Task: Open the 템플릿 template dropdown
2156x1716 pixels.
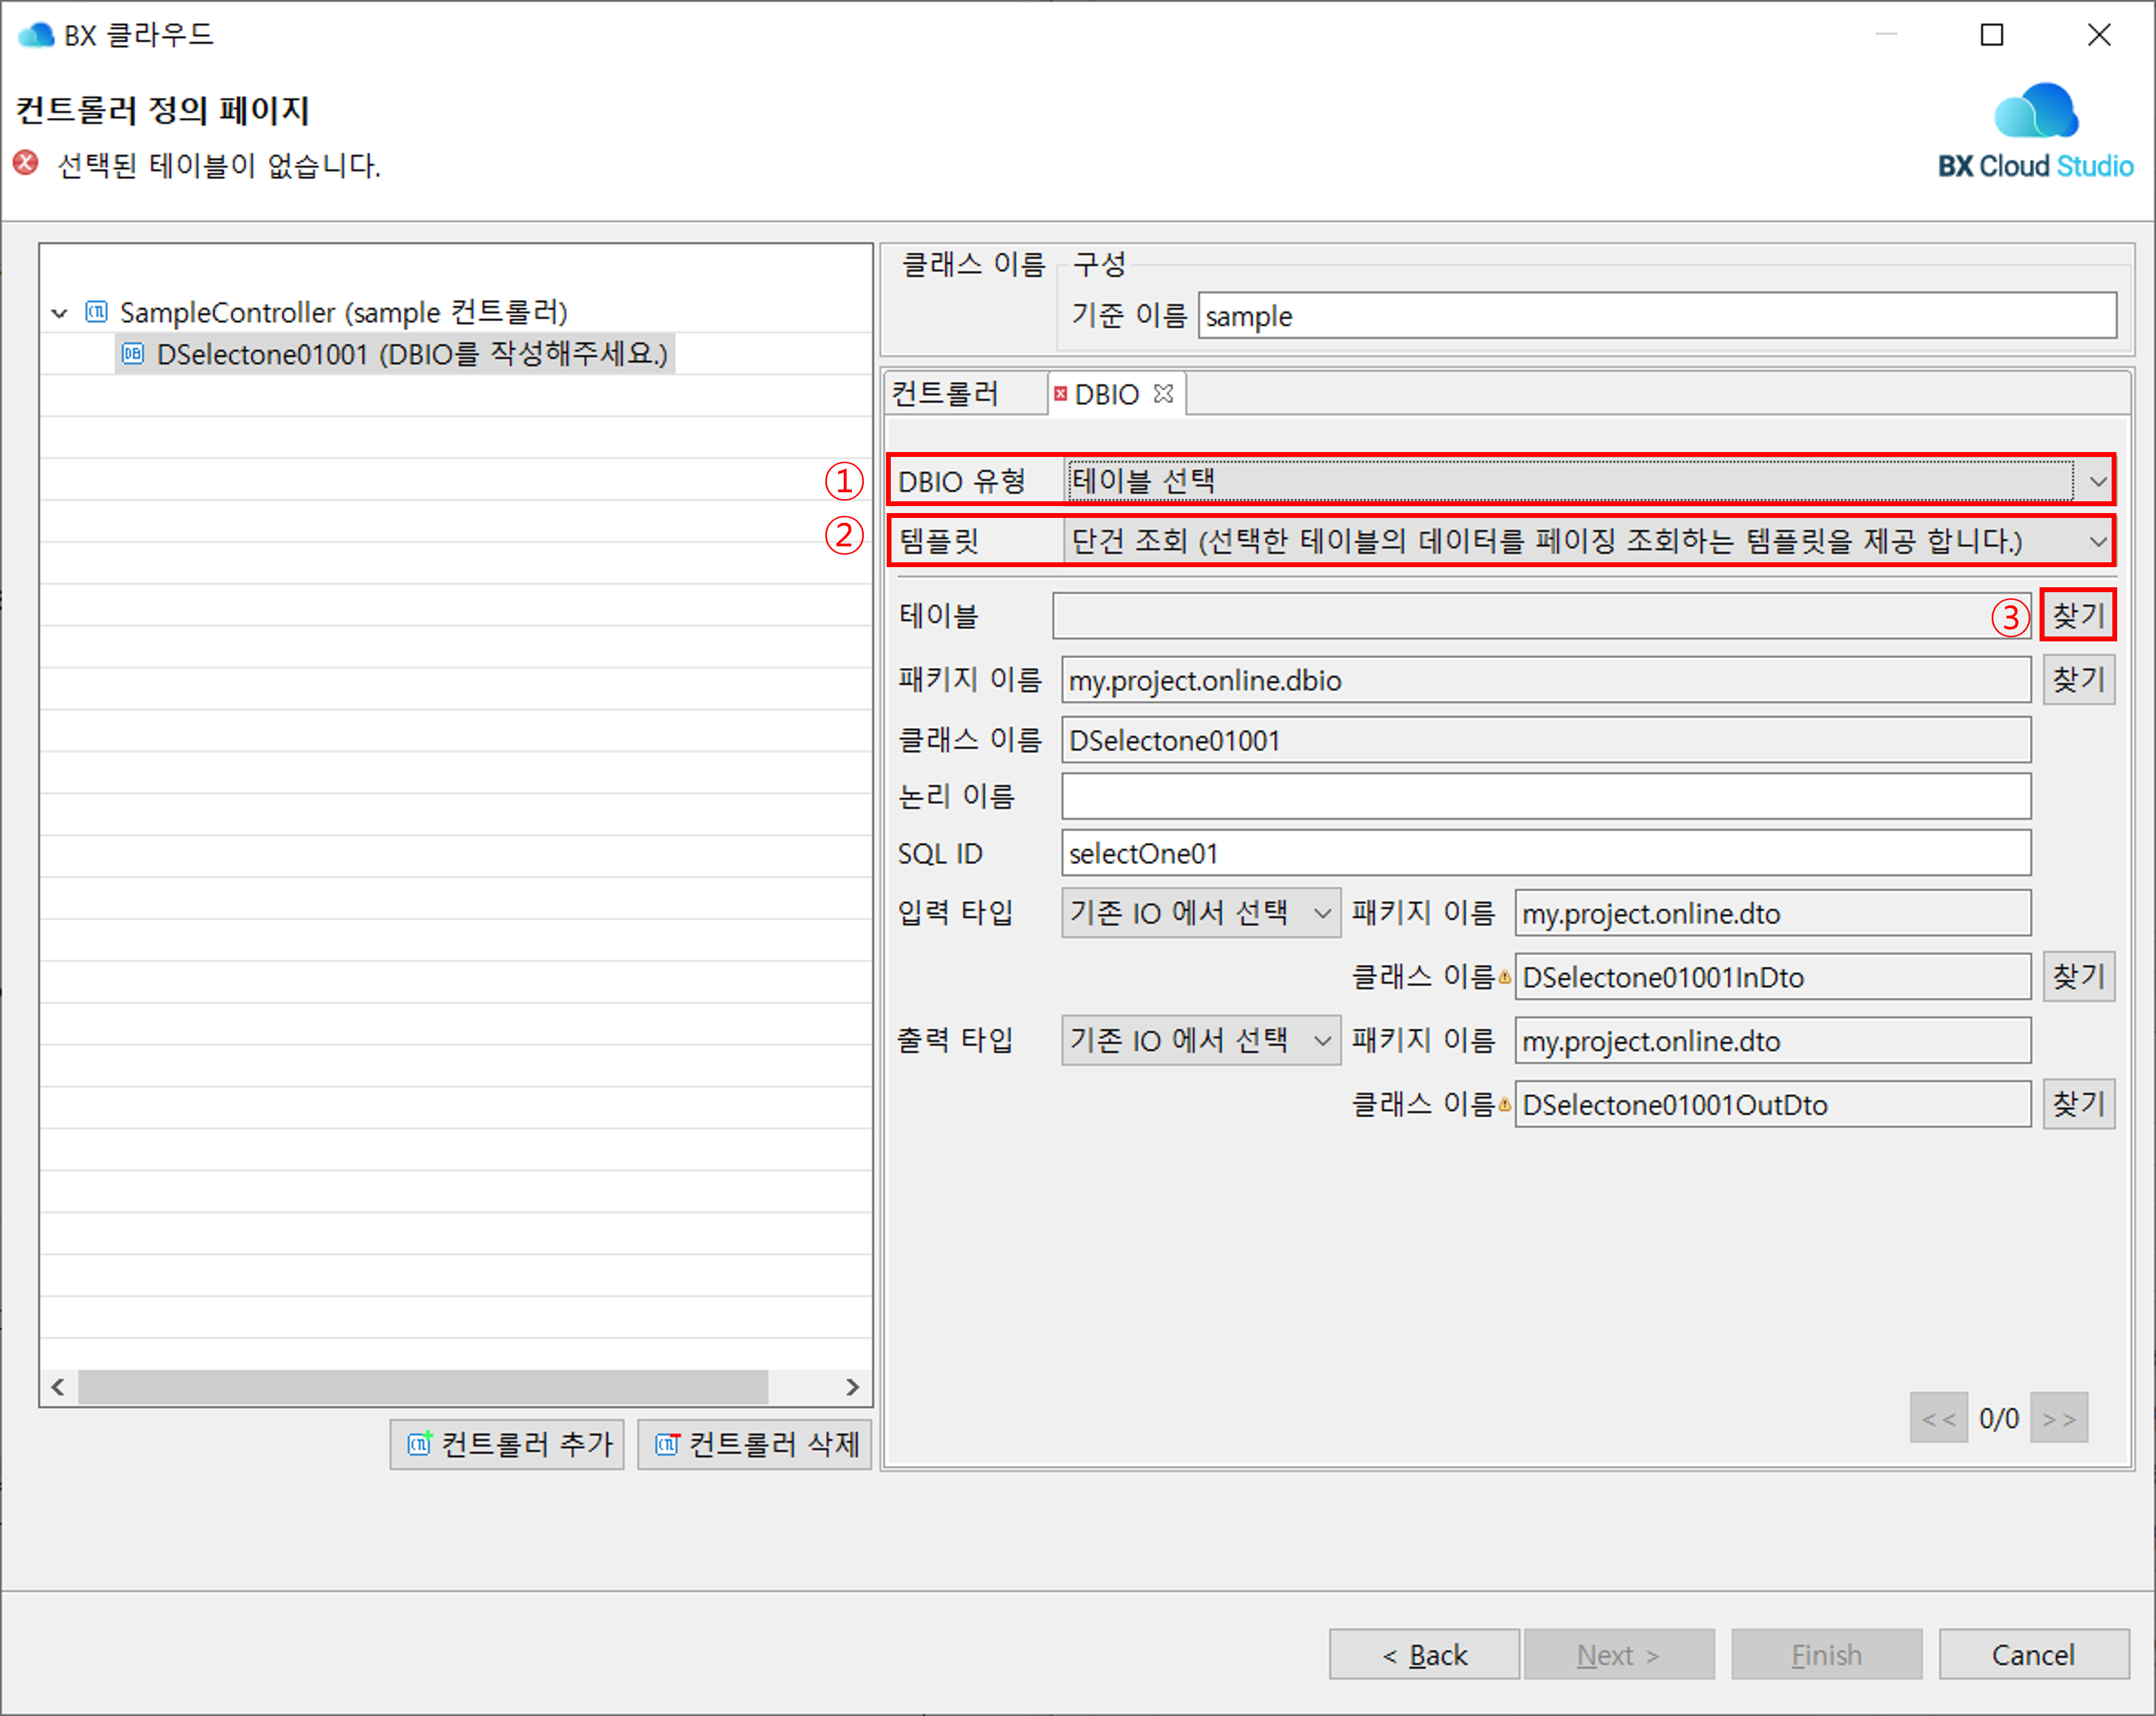Action: 2097,542
